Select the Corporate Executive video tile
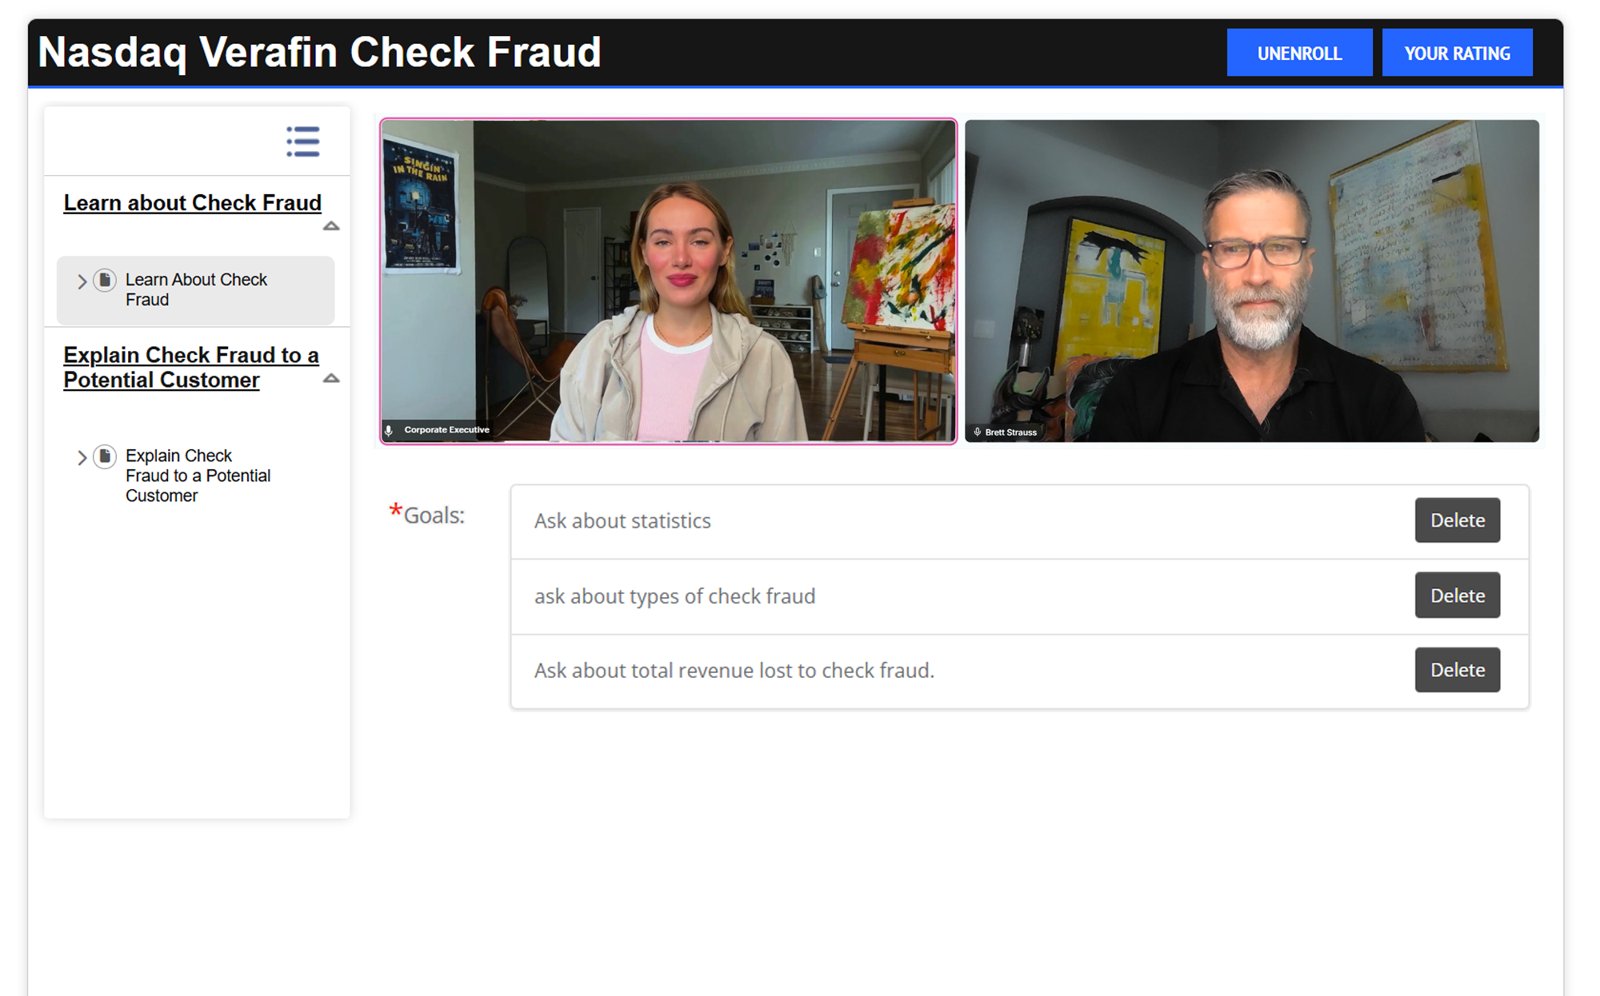This screenshot has width=1600, height=996. click(668, 281)
